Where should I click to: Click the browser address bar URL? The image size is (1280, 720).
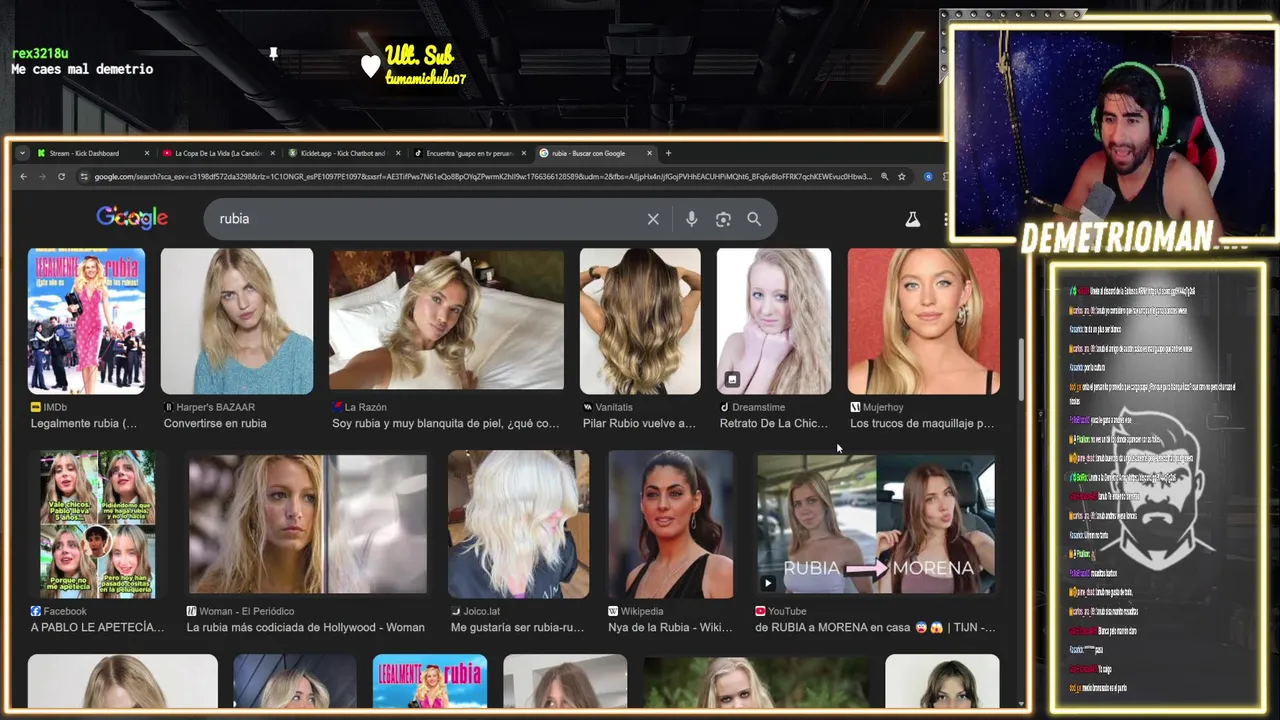point(483,177)
